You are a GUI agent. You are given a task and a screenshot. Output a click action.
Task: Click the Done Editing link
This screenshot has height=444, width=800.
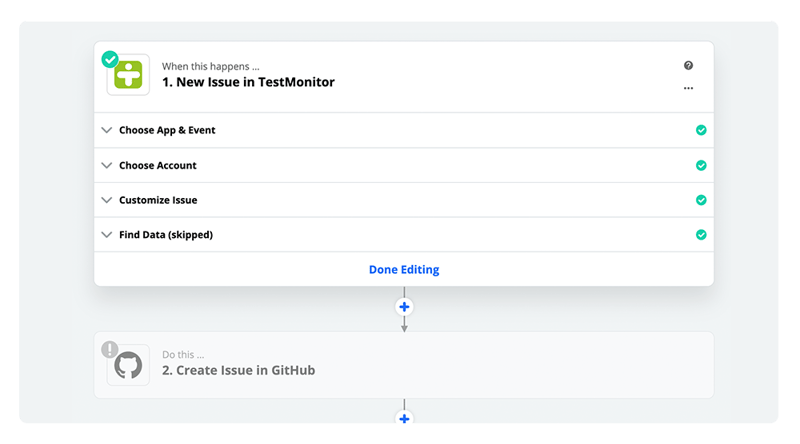tap(404, 269)
